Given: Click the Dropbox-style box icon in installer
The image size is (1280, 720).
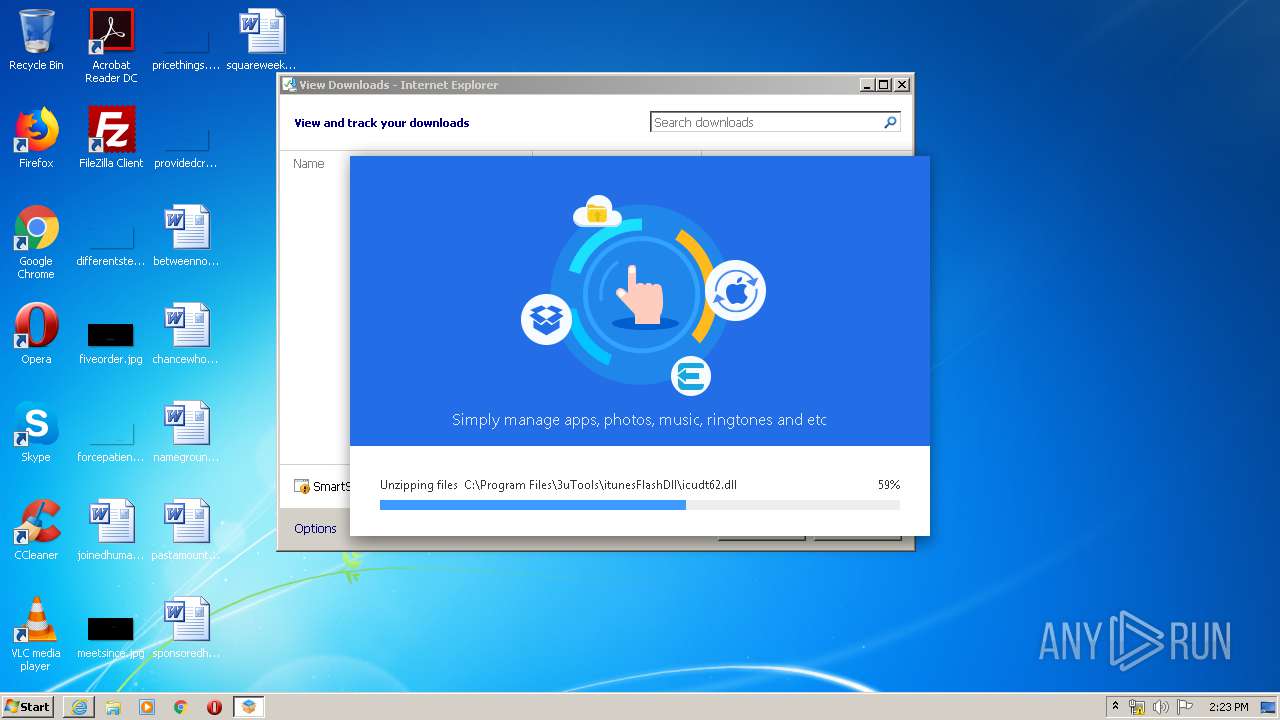Looking at the screenshot, I should pos(546,319).
